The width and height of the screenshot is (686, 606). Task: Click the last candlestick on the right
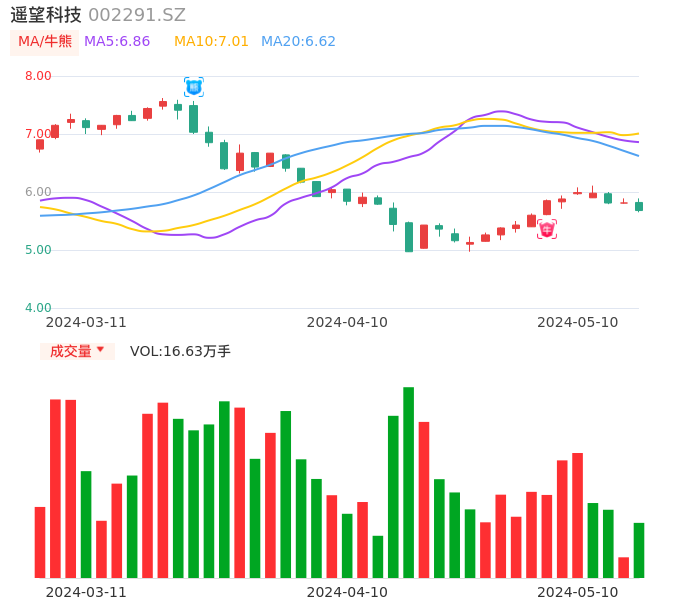tap(638, 206)
